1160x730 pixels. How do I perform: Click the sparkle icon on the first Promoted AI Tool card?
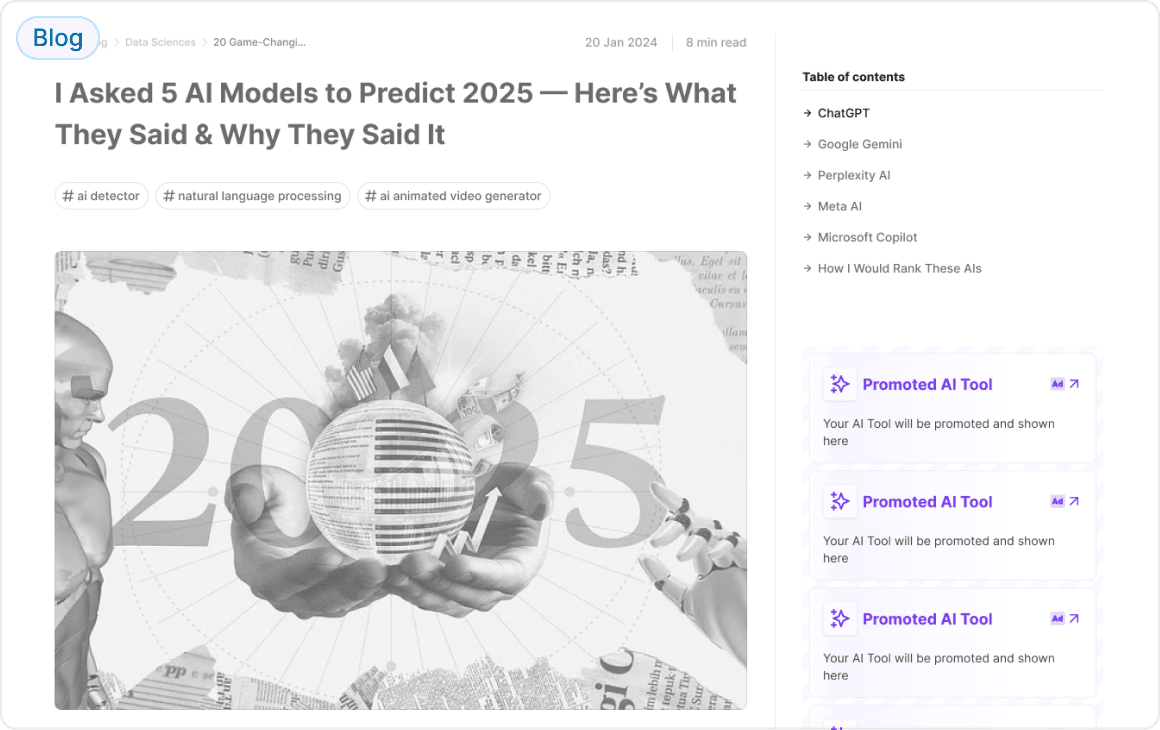click(840, 383)
